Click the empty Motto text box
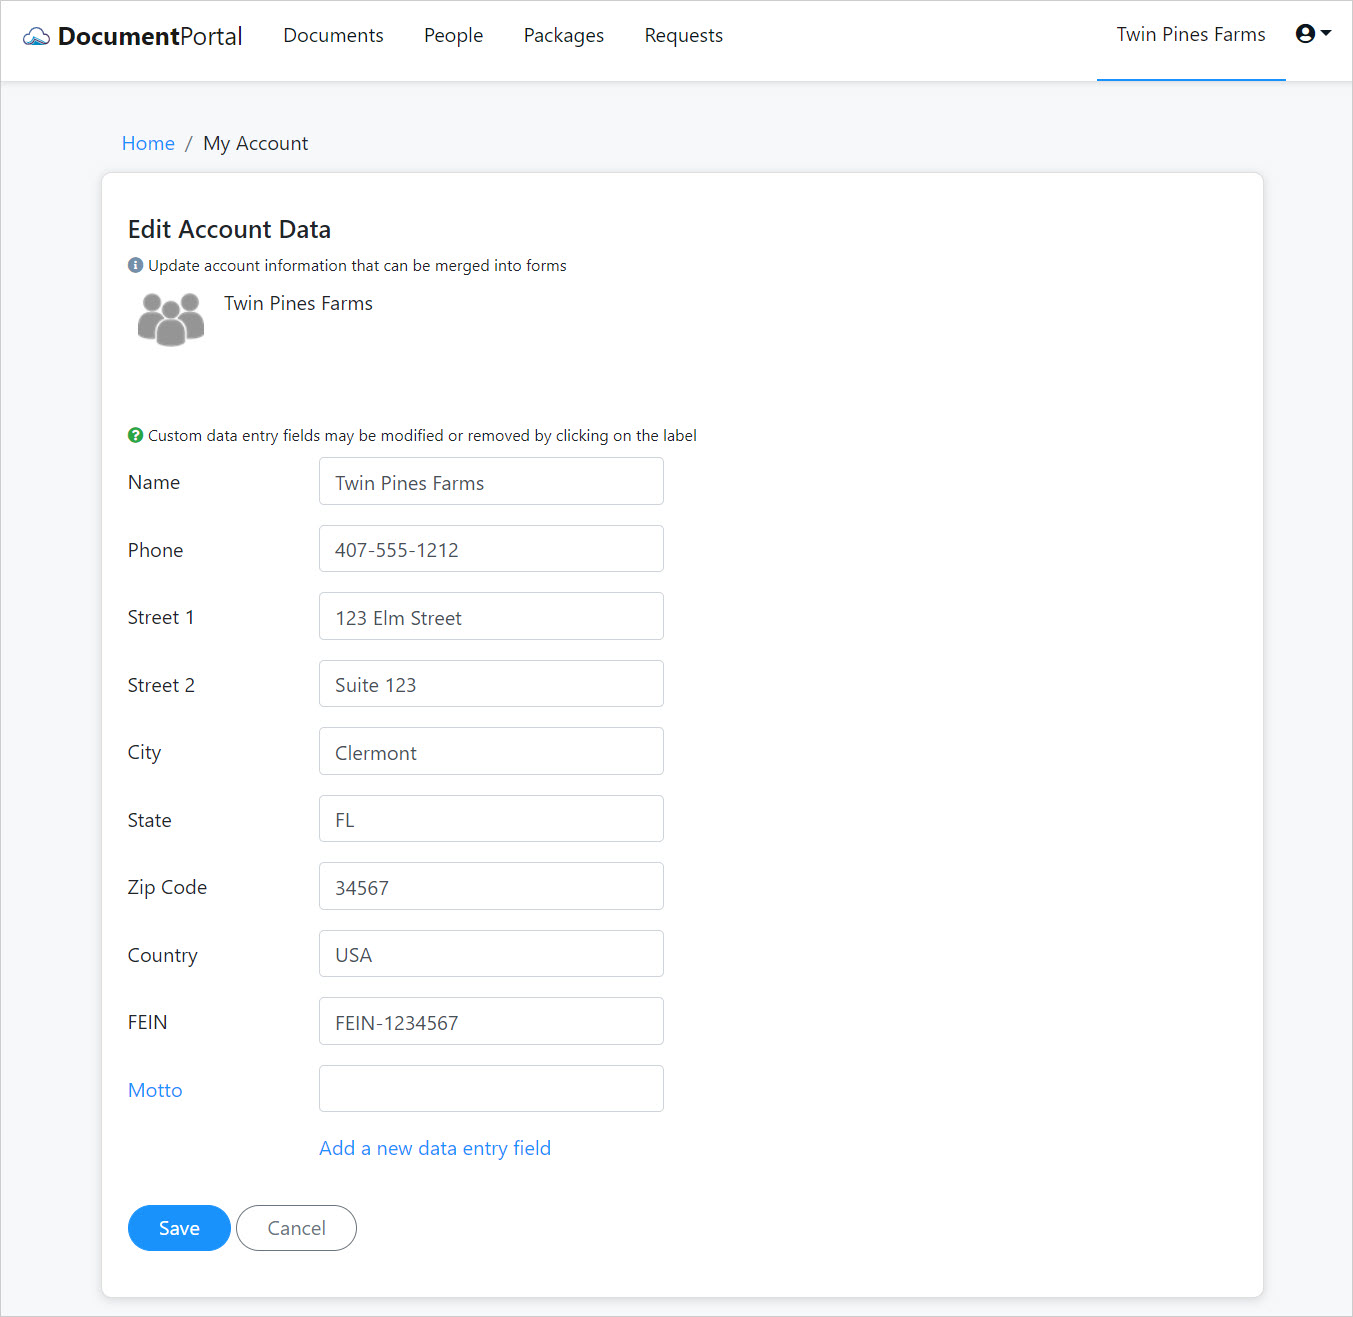 (x=490, y=1088)
